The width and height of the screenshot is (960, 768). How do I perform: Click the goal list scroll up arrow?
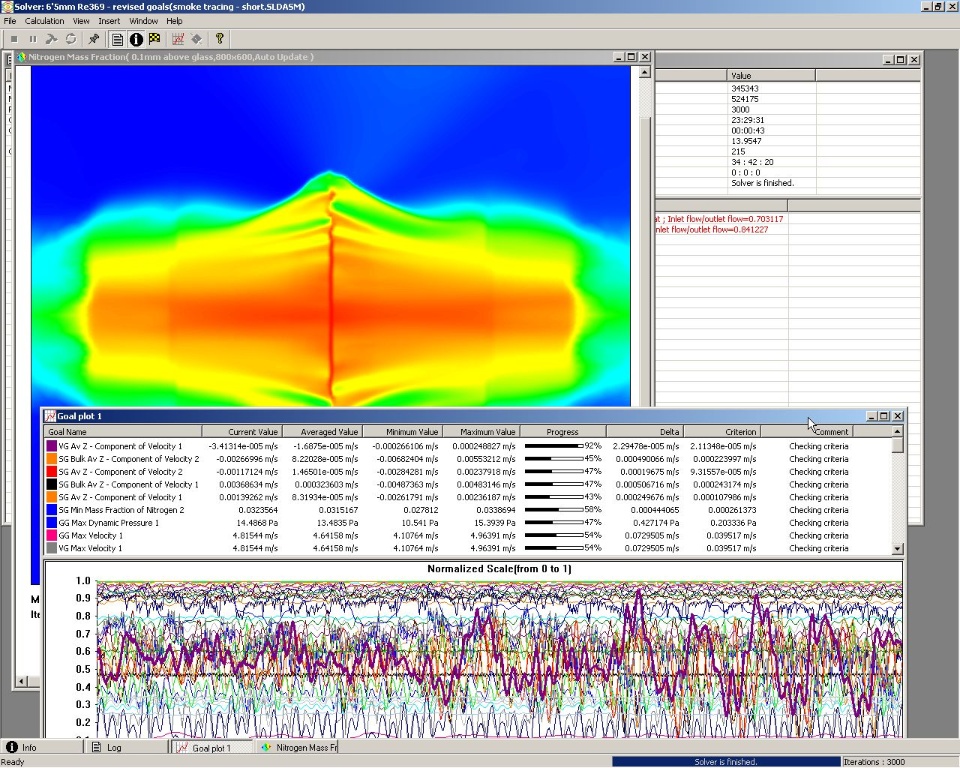tap(898, 432)
